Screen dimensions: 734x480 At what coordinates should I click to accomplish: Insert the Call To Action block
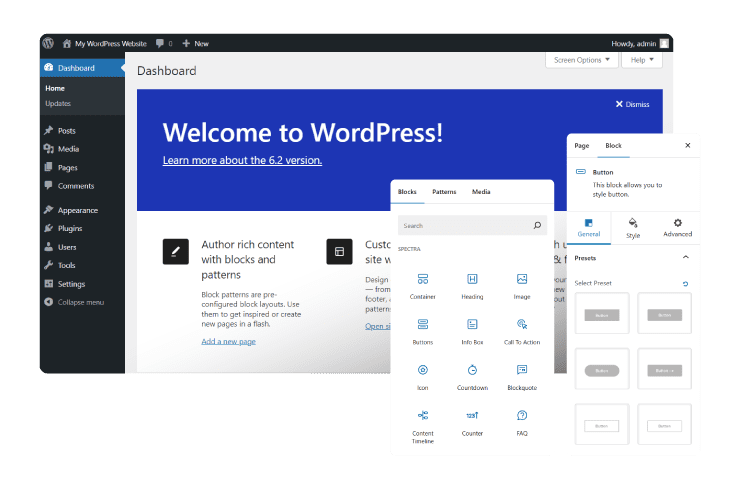click(522, 330)
